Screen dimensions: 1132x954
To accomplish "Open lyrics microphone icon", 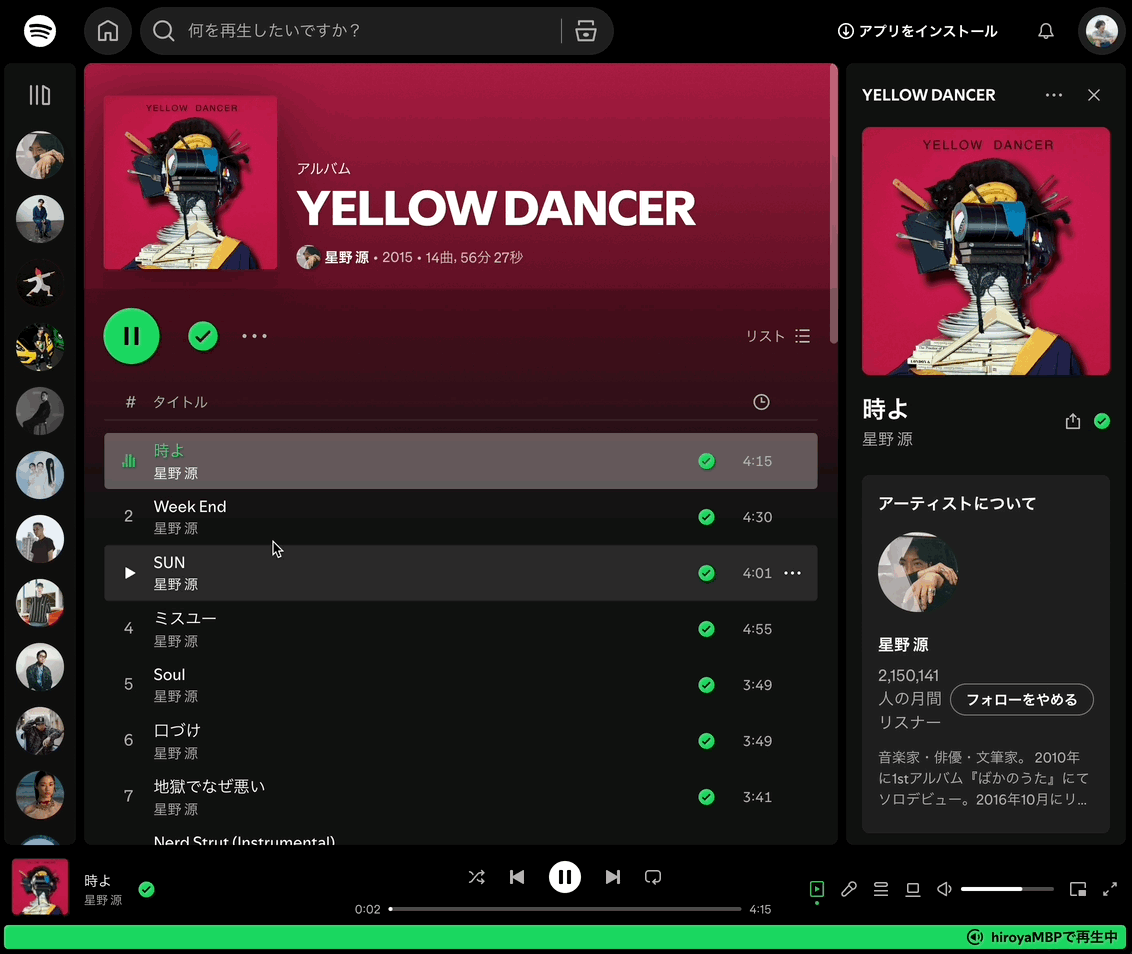I will tap(848, 889).
